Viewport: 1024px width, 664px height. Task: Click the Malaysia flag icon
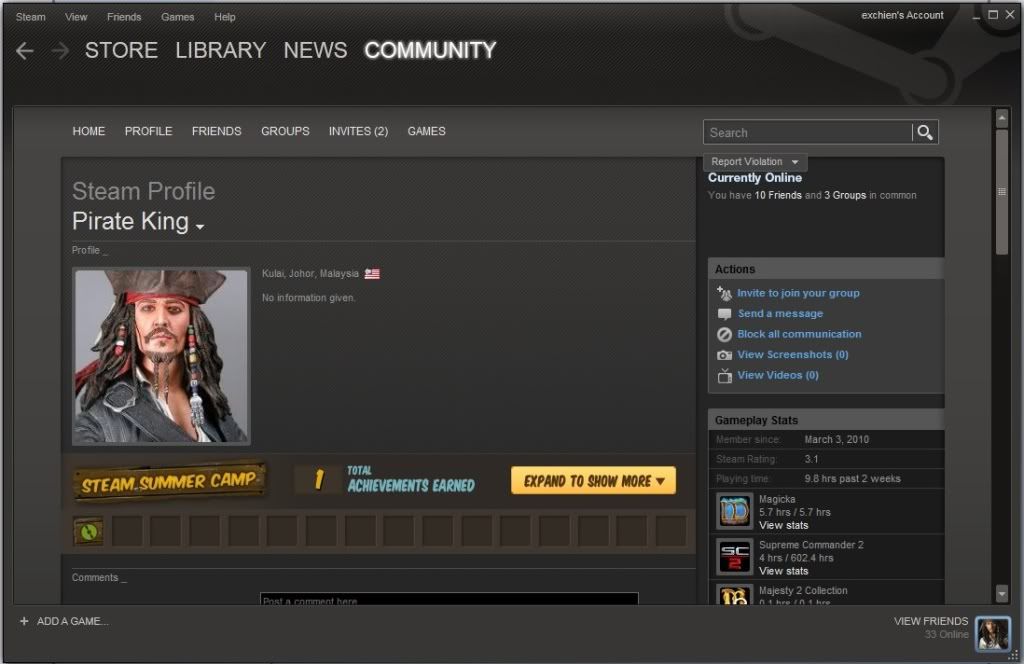pyautogui.click(x=372, y=273)
